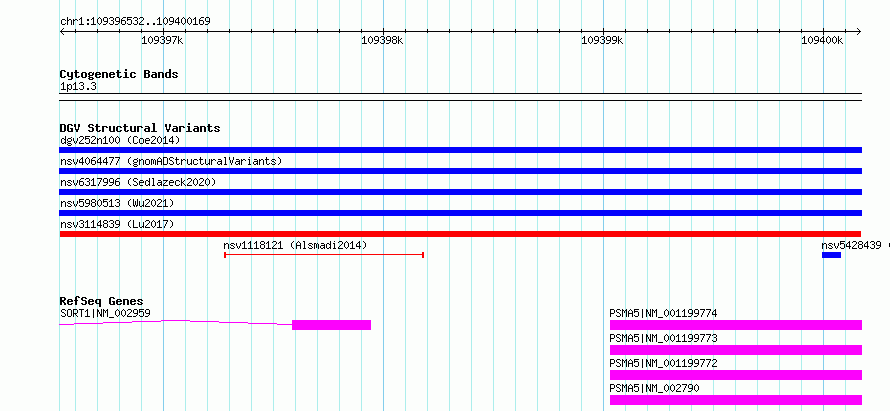
Task: Select the PSMA5|NM_001199773 transcript label
Action: pos(664,338)
